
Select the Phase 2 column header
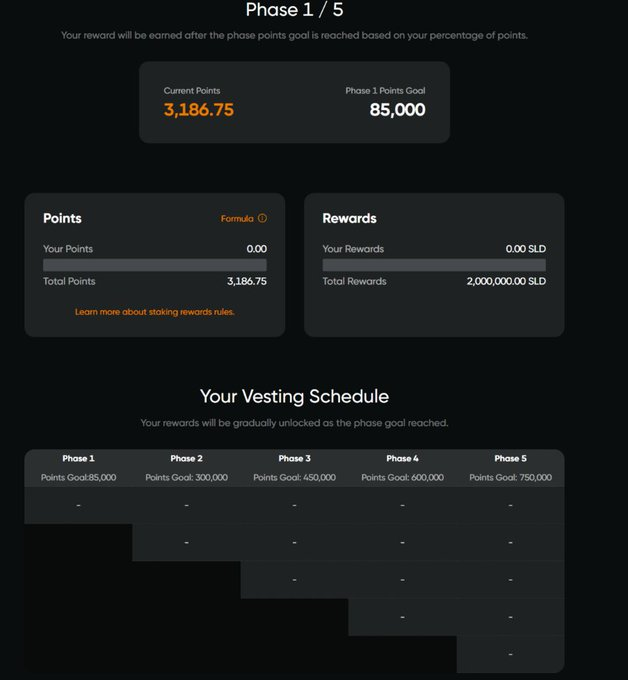click(186, 458)
